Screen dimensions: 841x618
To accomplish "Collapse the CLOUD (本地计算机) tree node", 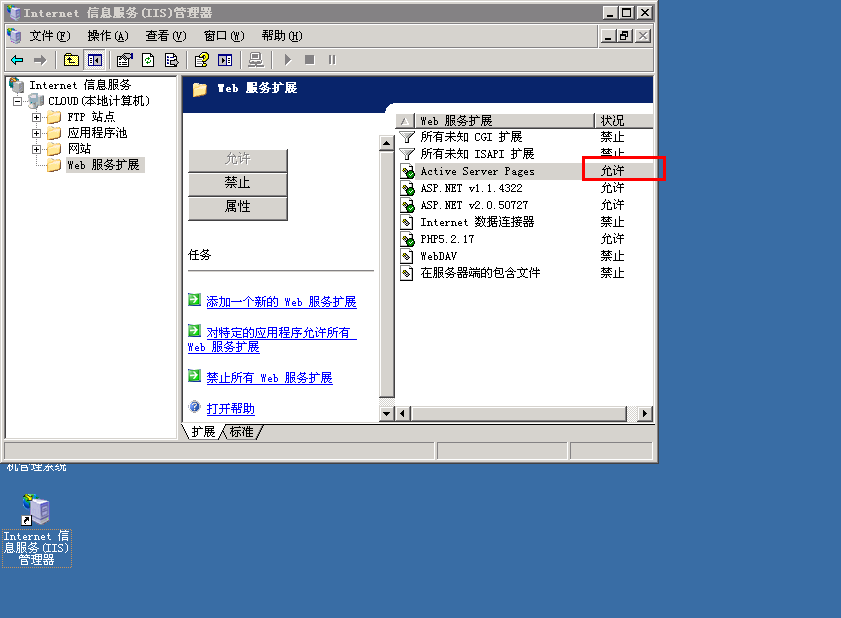I will (18, 101).
